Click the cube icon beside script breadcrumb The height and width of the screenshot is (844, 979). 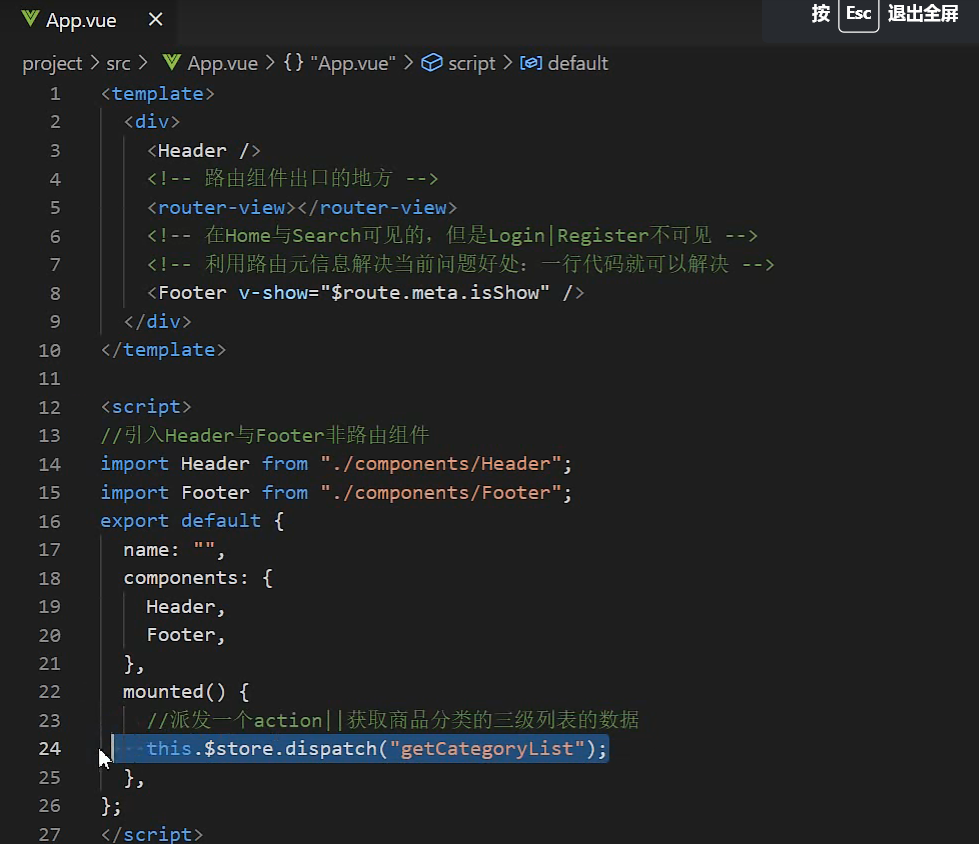(x=431, y=62)
